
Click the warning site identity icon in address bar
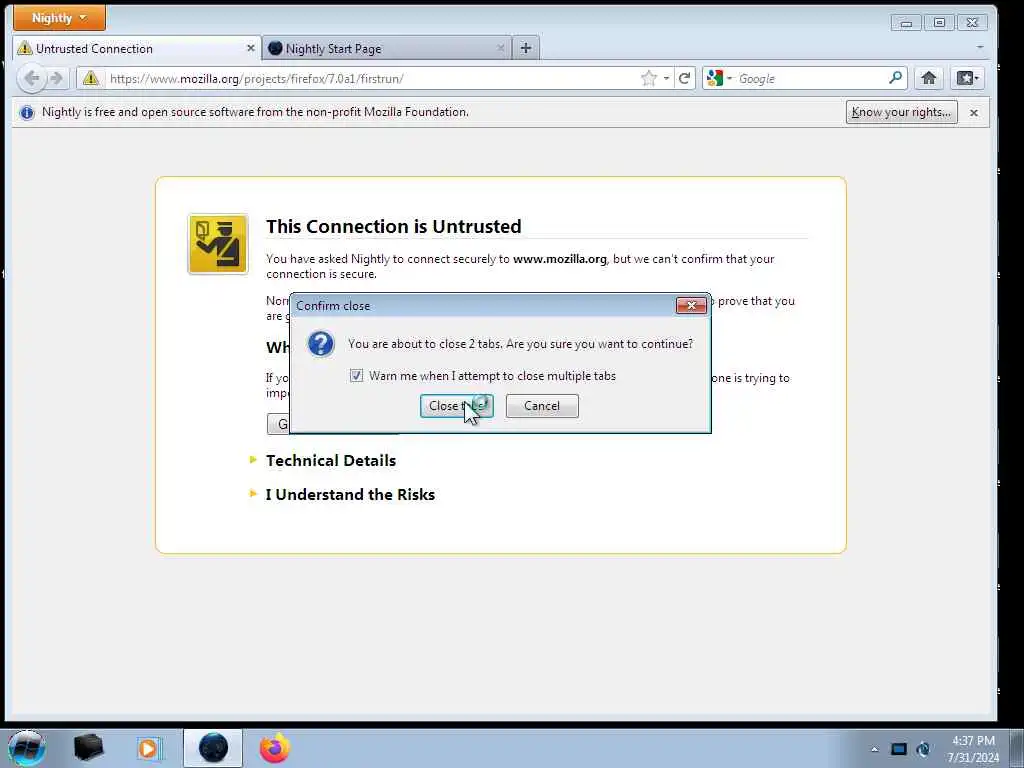(91, 78)
